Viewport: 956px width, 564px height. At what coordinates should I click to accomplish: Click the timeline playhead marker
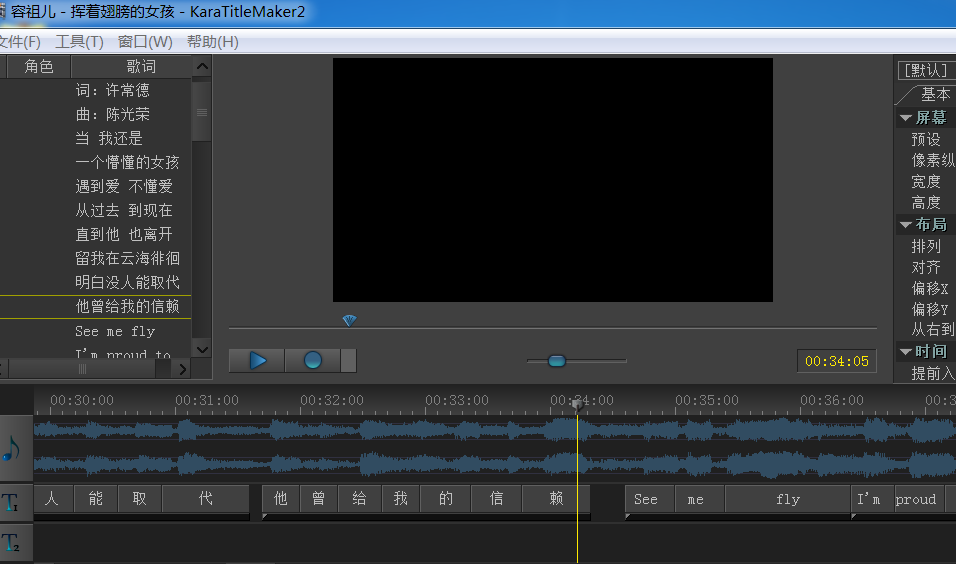(x=577, y=404)
